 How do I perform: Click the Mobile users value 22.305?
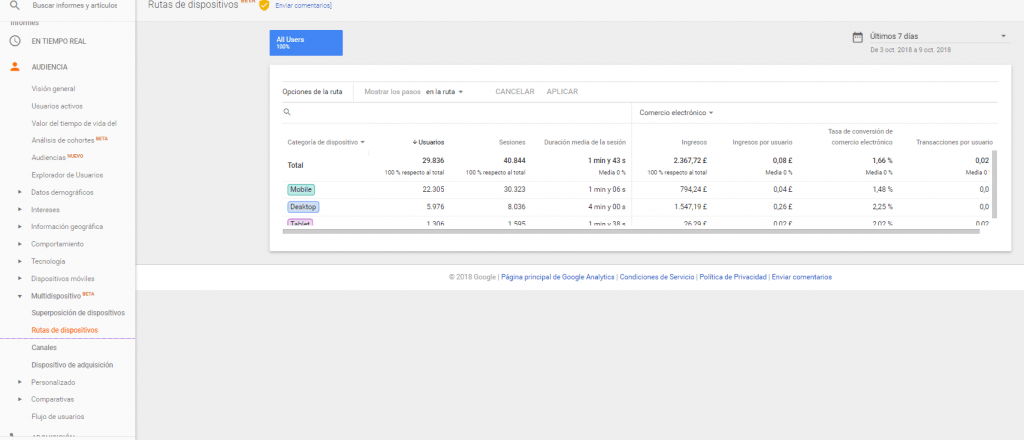coord(432,189)
